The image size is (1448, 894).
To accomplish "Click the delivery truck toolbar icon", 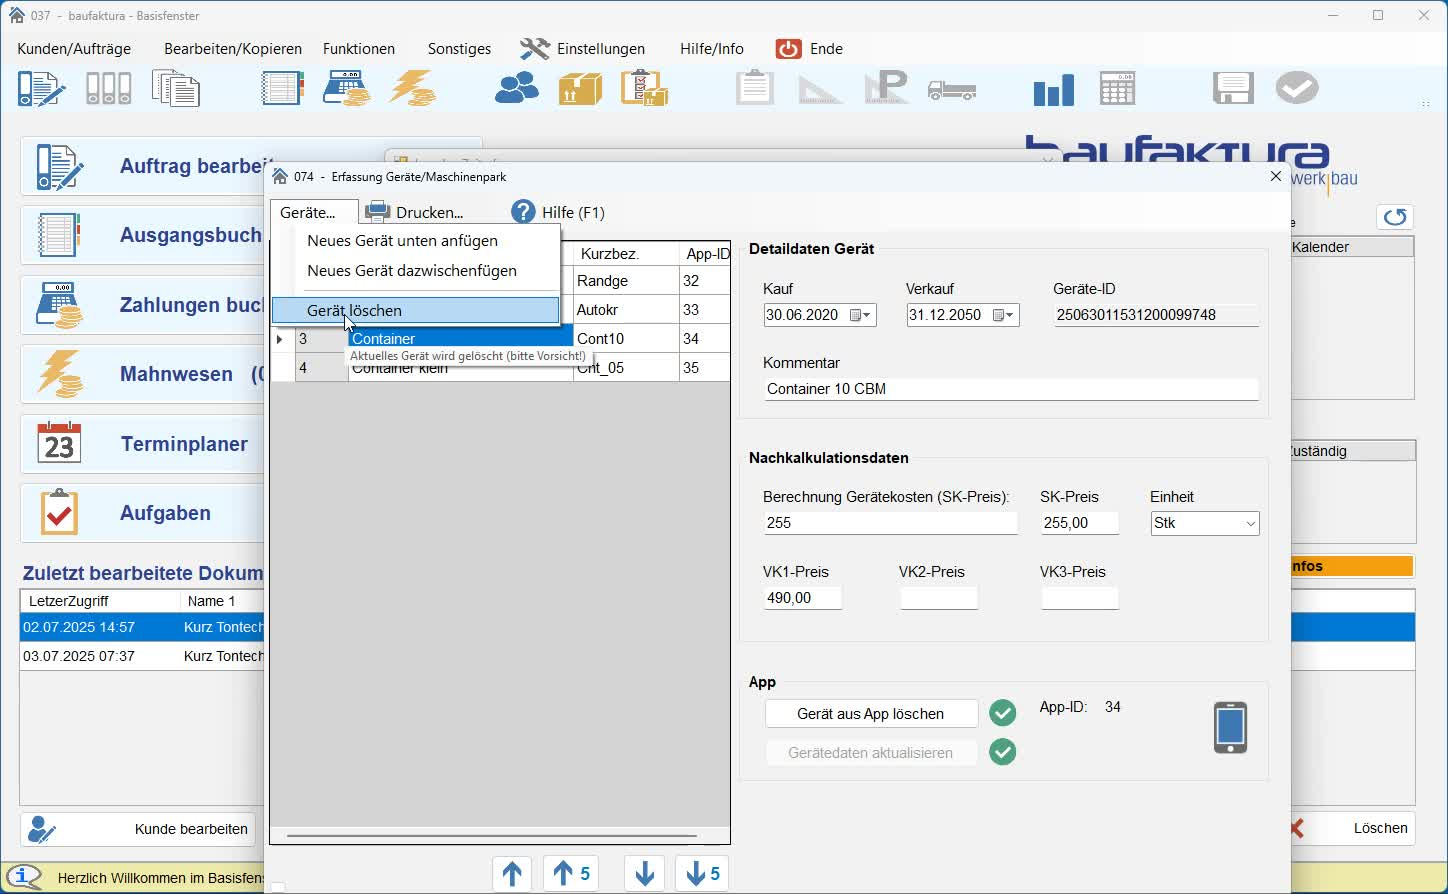I will click(951, 90).
